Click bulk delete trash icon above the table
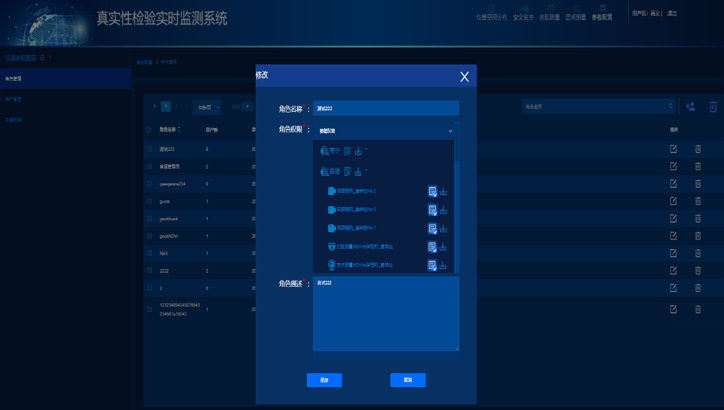Image resolution: width=724 pixels, height=410 pixels. pyautogui.click(x=713, y=106)
